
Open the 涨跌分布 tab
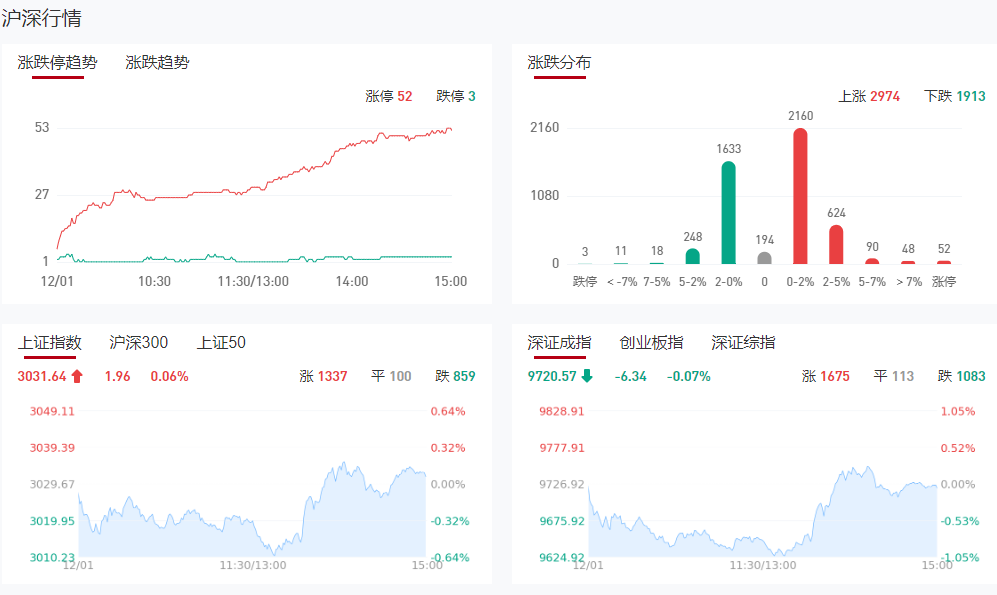(x=559, y=62)
